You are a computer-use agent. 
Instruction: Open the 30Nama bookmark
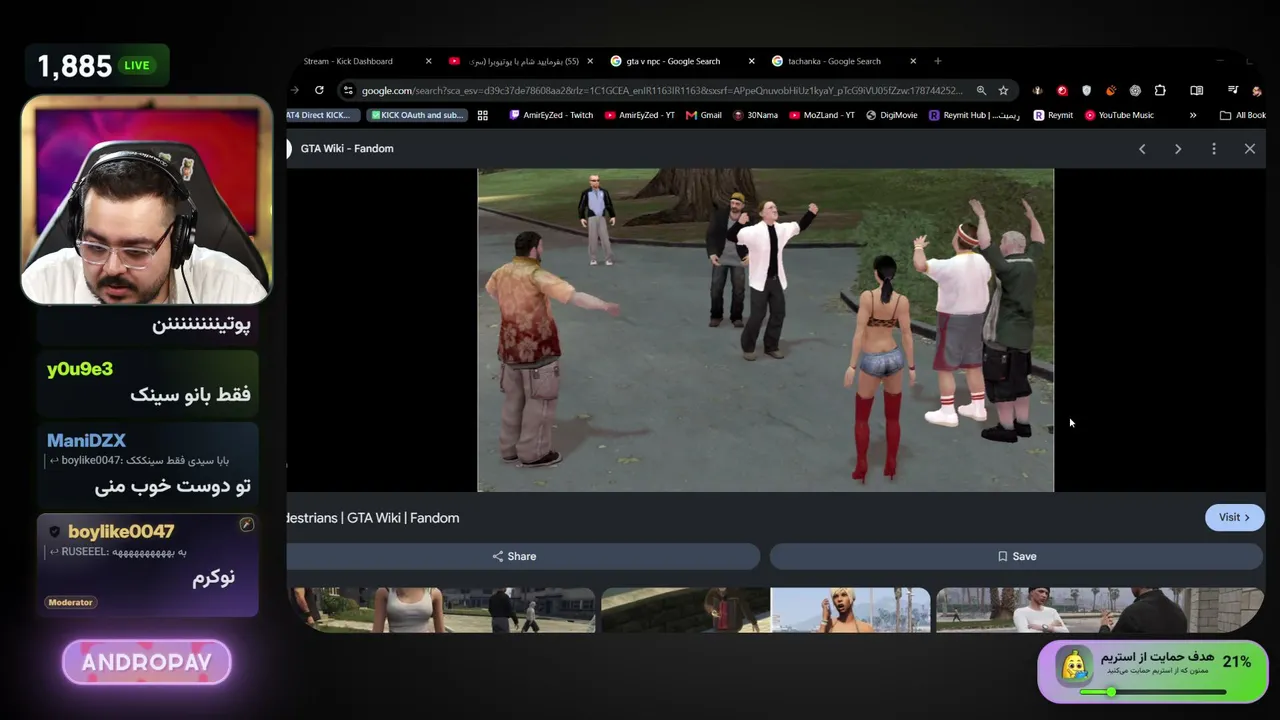[755, 115]
